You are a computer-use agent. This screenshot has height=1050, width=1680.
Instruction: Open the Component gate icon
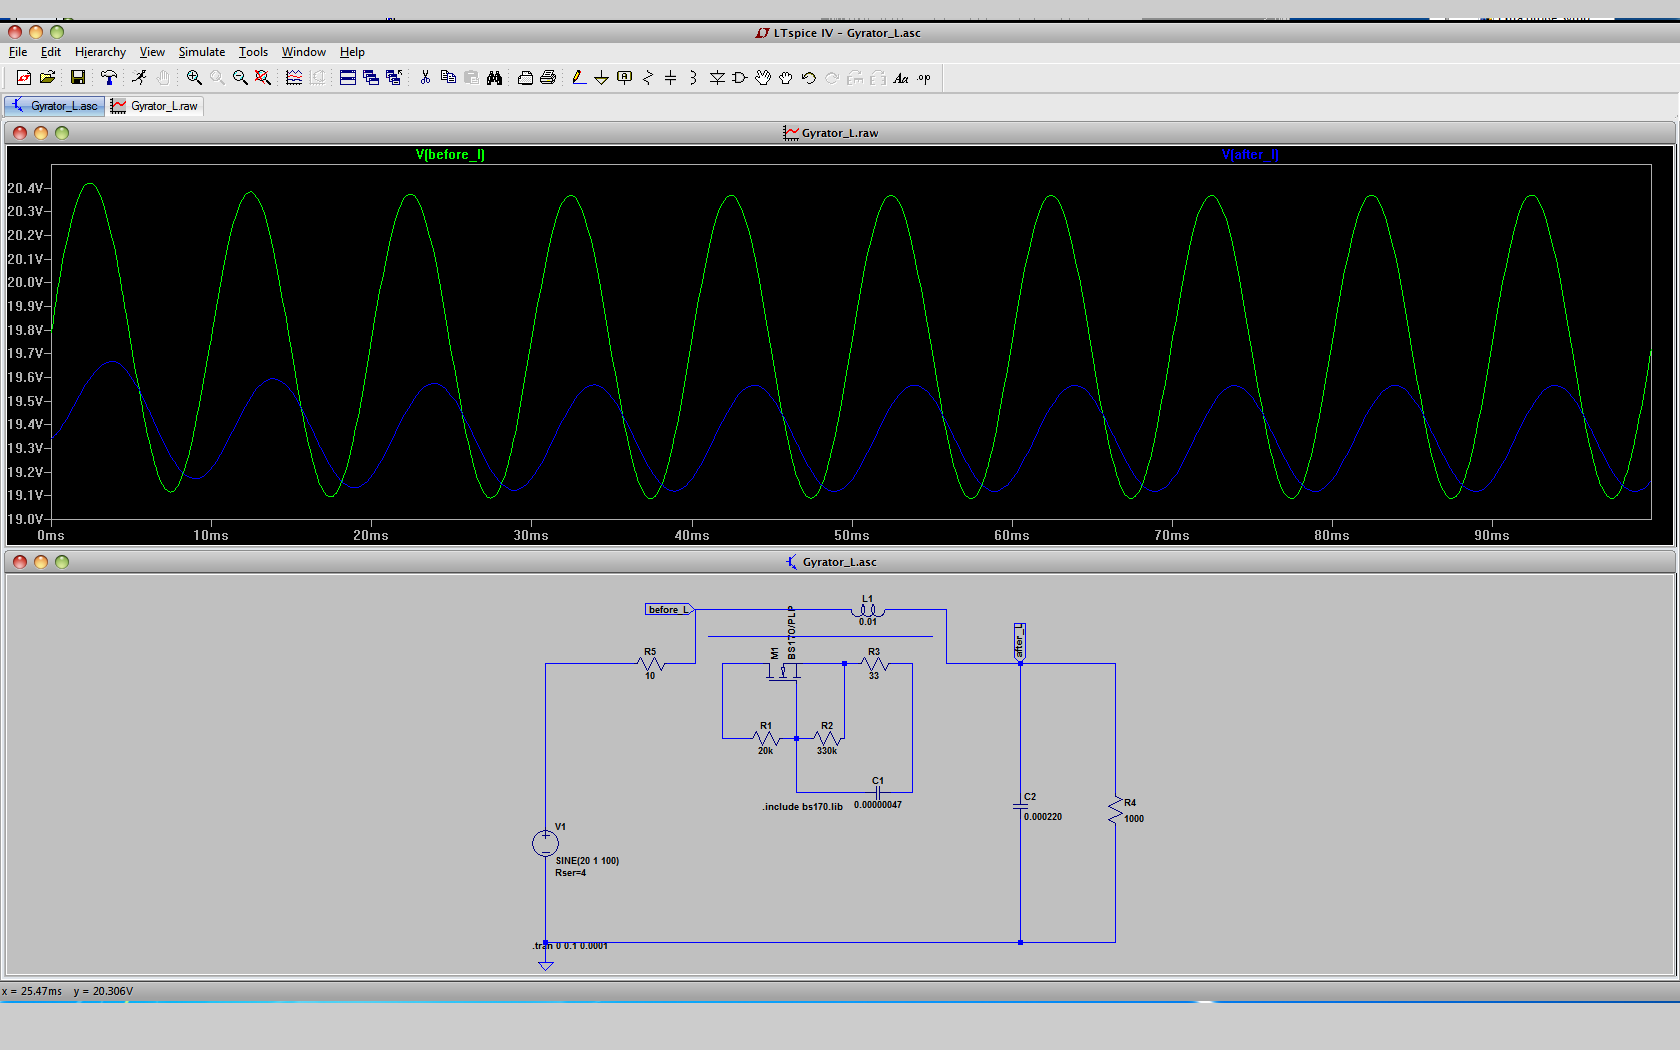point(740,78)
